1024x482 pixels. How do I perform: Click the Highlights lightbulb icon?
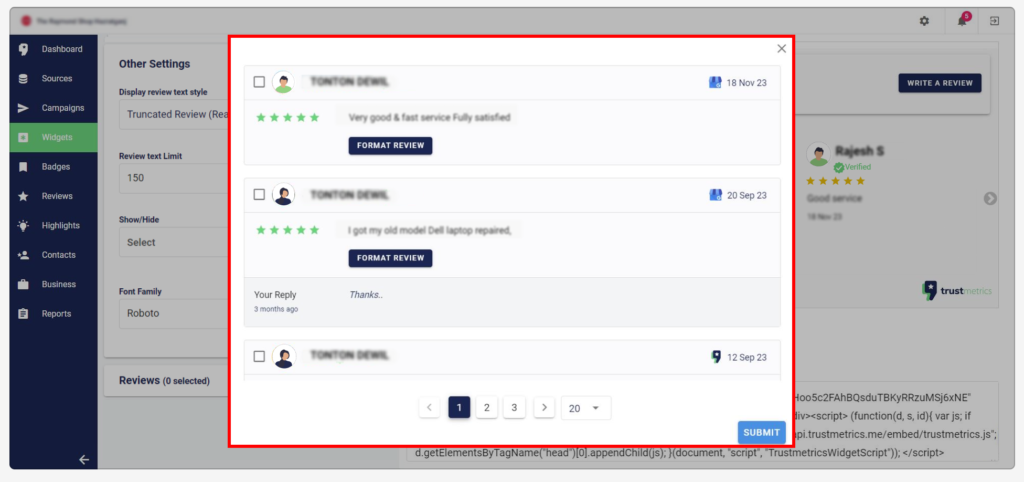coord(24,225)
